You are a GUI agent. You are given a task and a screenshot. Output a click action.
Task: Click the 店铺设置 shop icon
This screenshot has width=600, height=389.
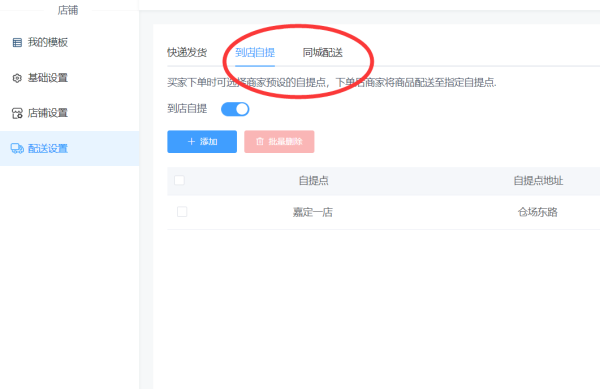tap(17, 113)
